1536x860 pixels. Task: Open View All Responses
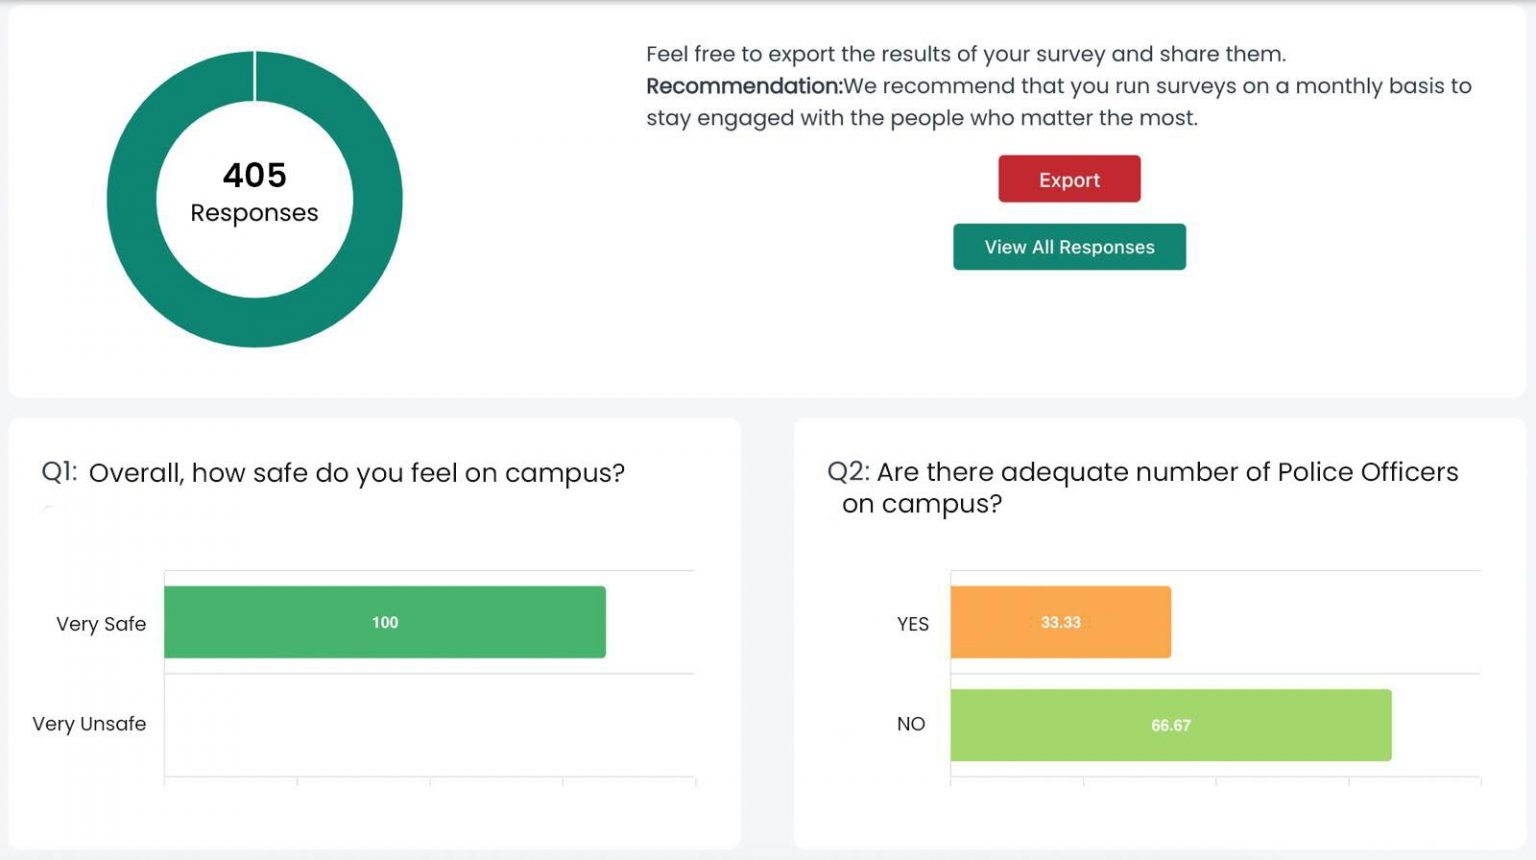[1069, 246]
